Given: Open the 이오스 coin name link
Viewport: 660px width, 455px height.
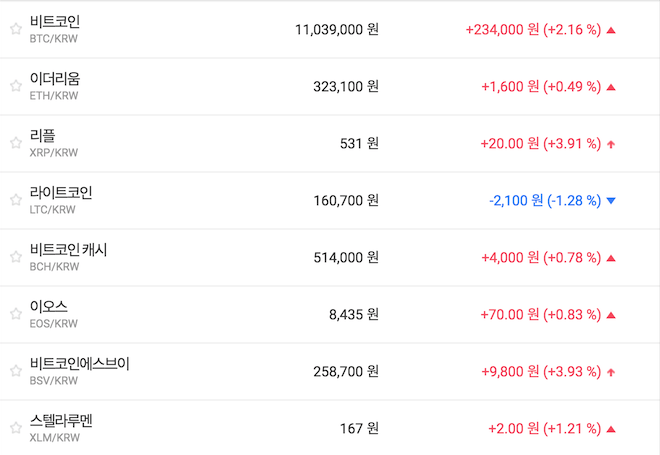Looking at the screenshot, I should pyautogui.click(x=49, y=307).
